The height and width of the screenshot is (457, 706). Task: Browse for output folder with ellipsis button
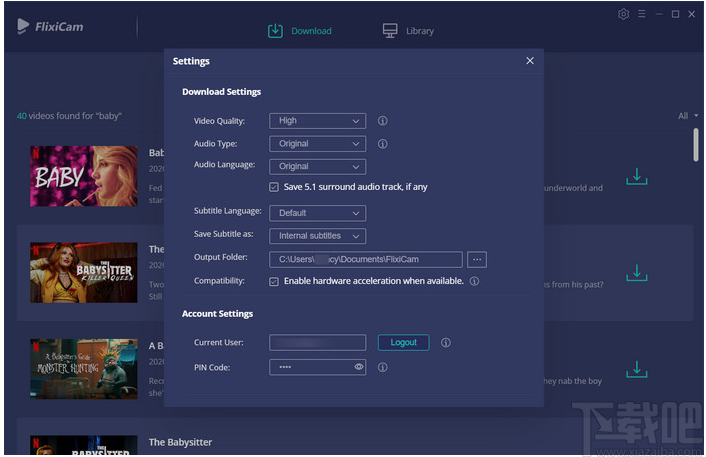click(x=477, y=259)
